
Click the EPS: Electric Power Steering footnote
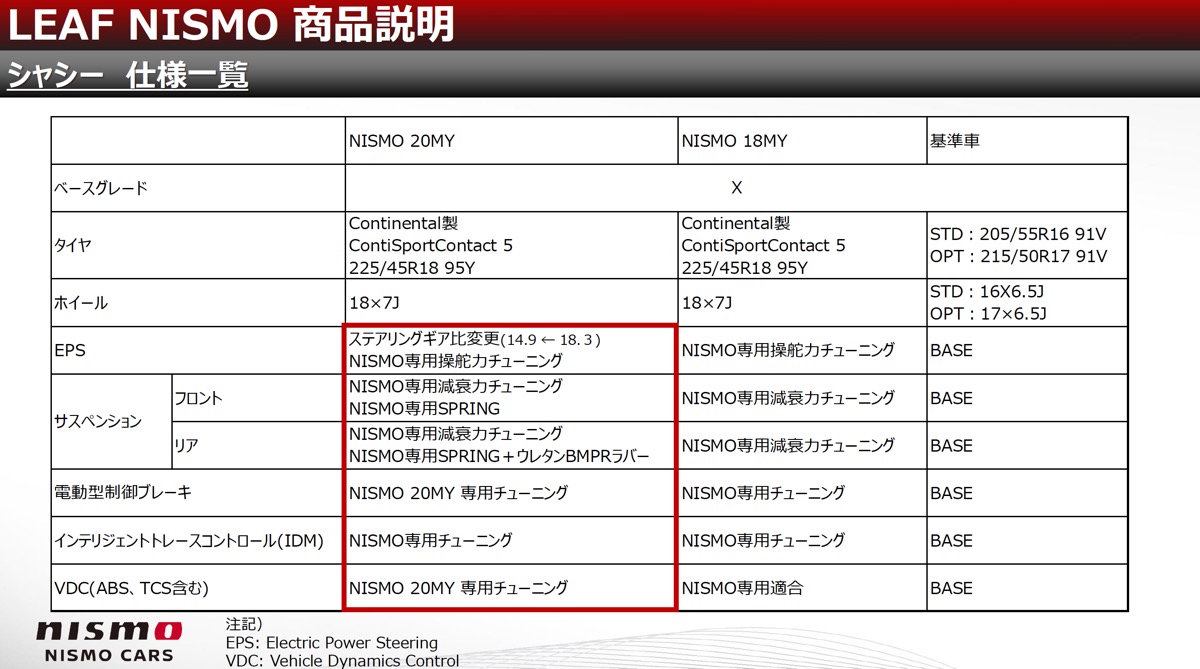click(x=331, y=643)
